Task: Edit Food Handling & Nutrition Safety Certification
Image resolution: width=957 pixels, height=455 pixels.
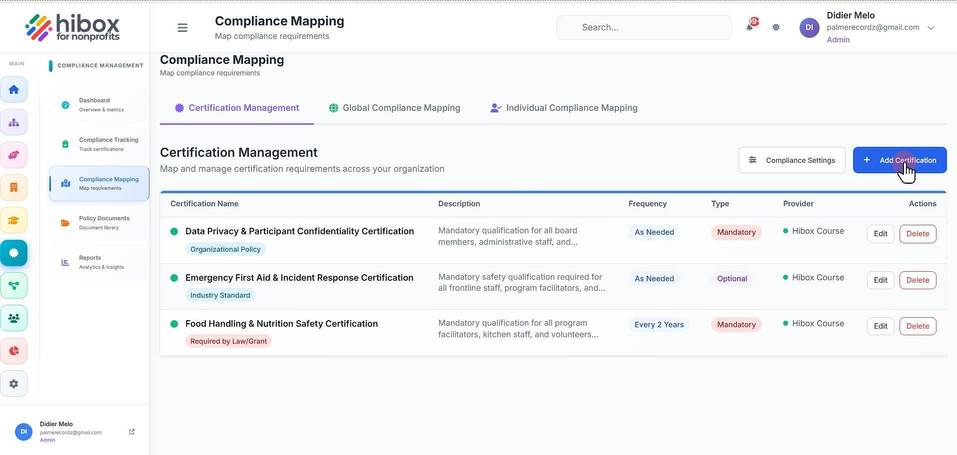Action: pyautogui.click(x=880, y=326)
